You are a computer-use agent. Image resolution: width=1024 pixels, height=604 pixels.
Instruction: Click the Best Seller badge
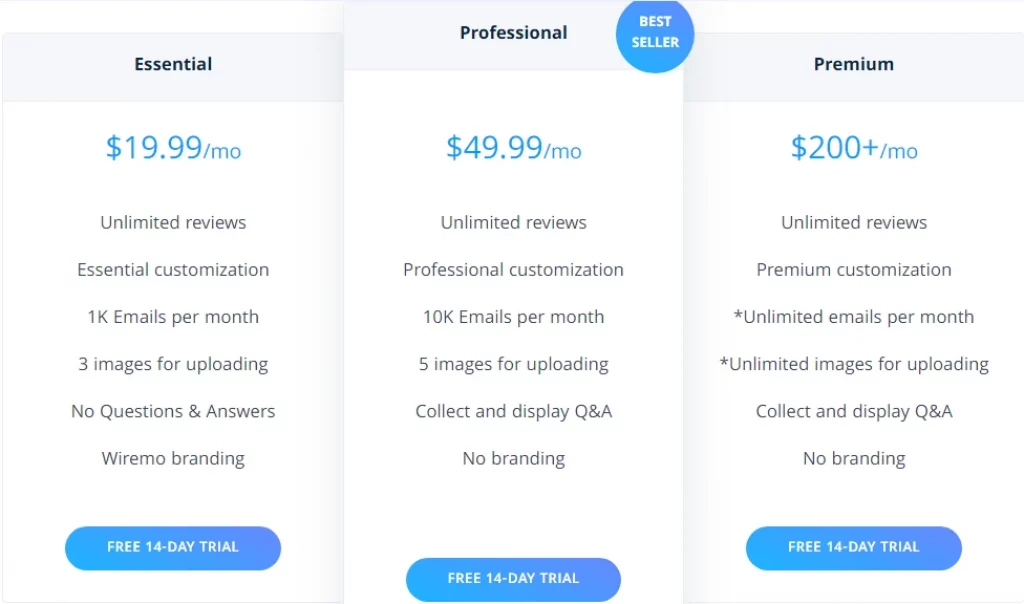[x=654, y=35]
